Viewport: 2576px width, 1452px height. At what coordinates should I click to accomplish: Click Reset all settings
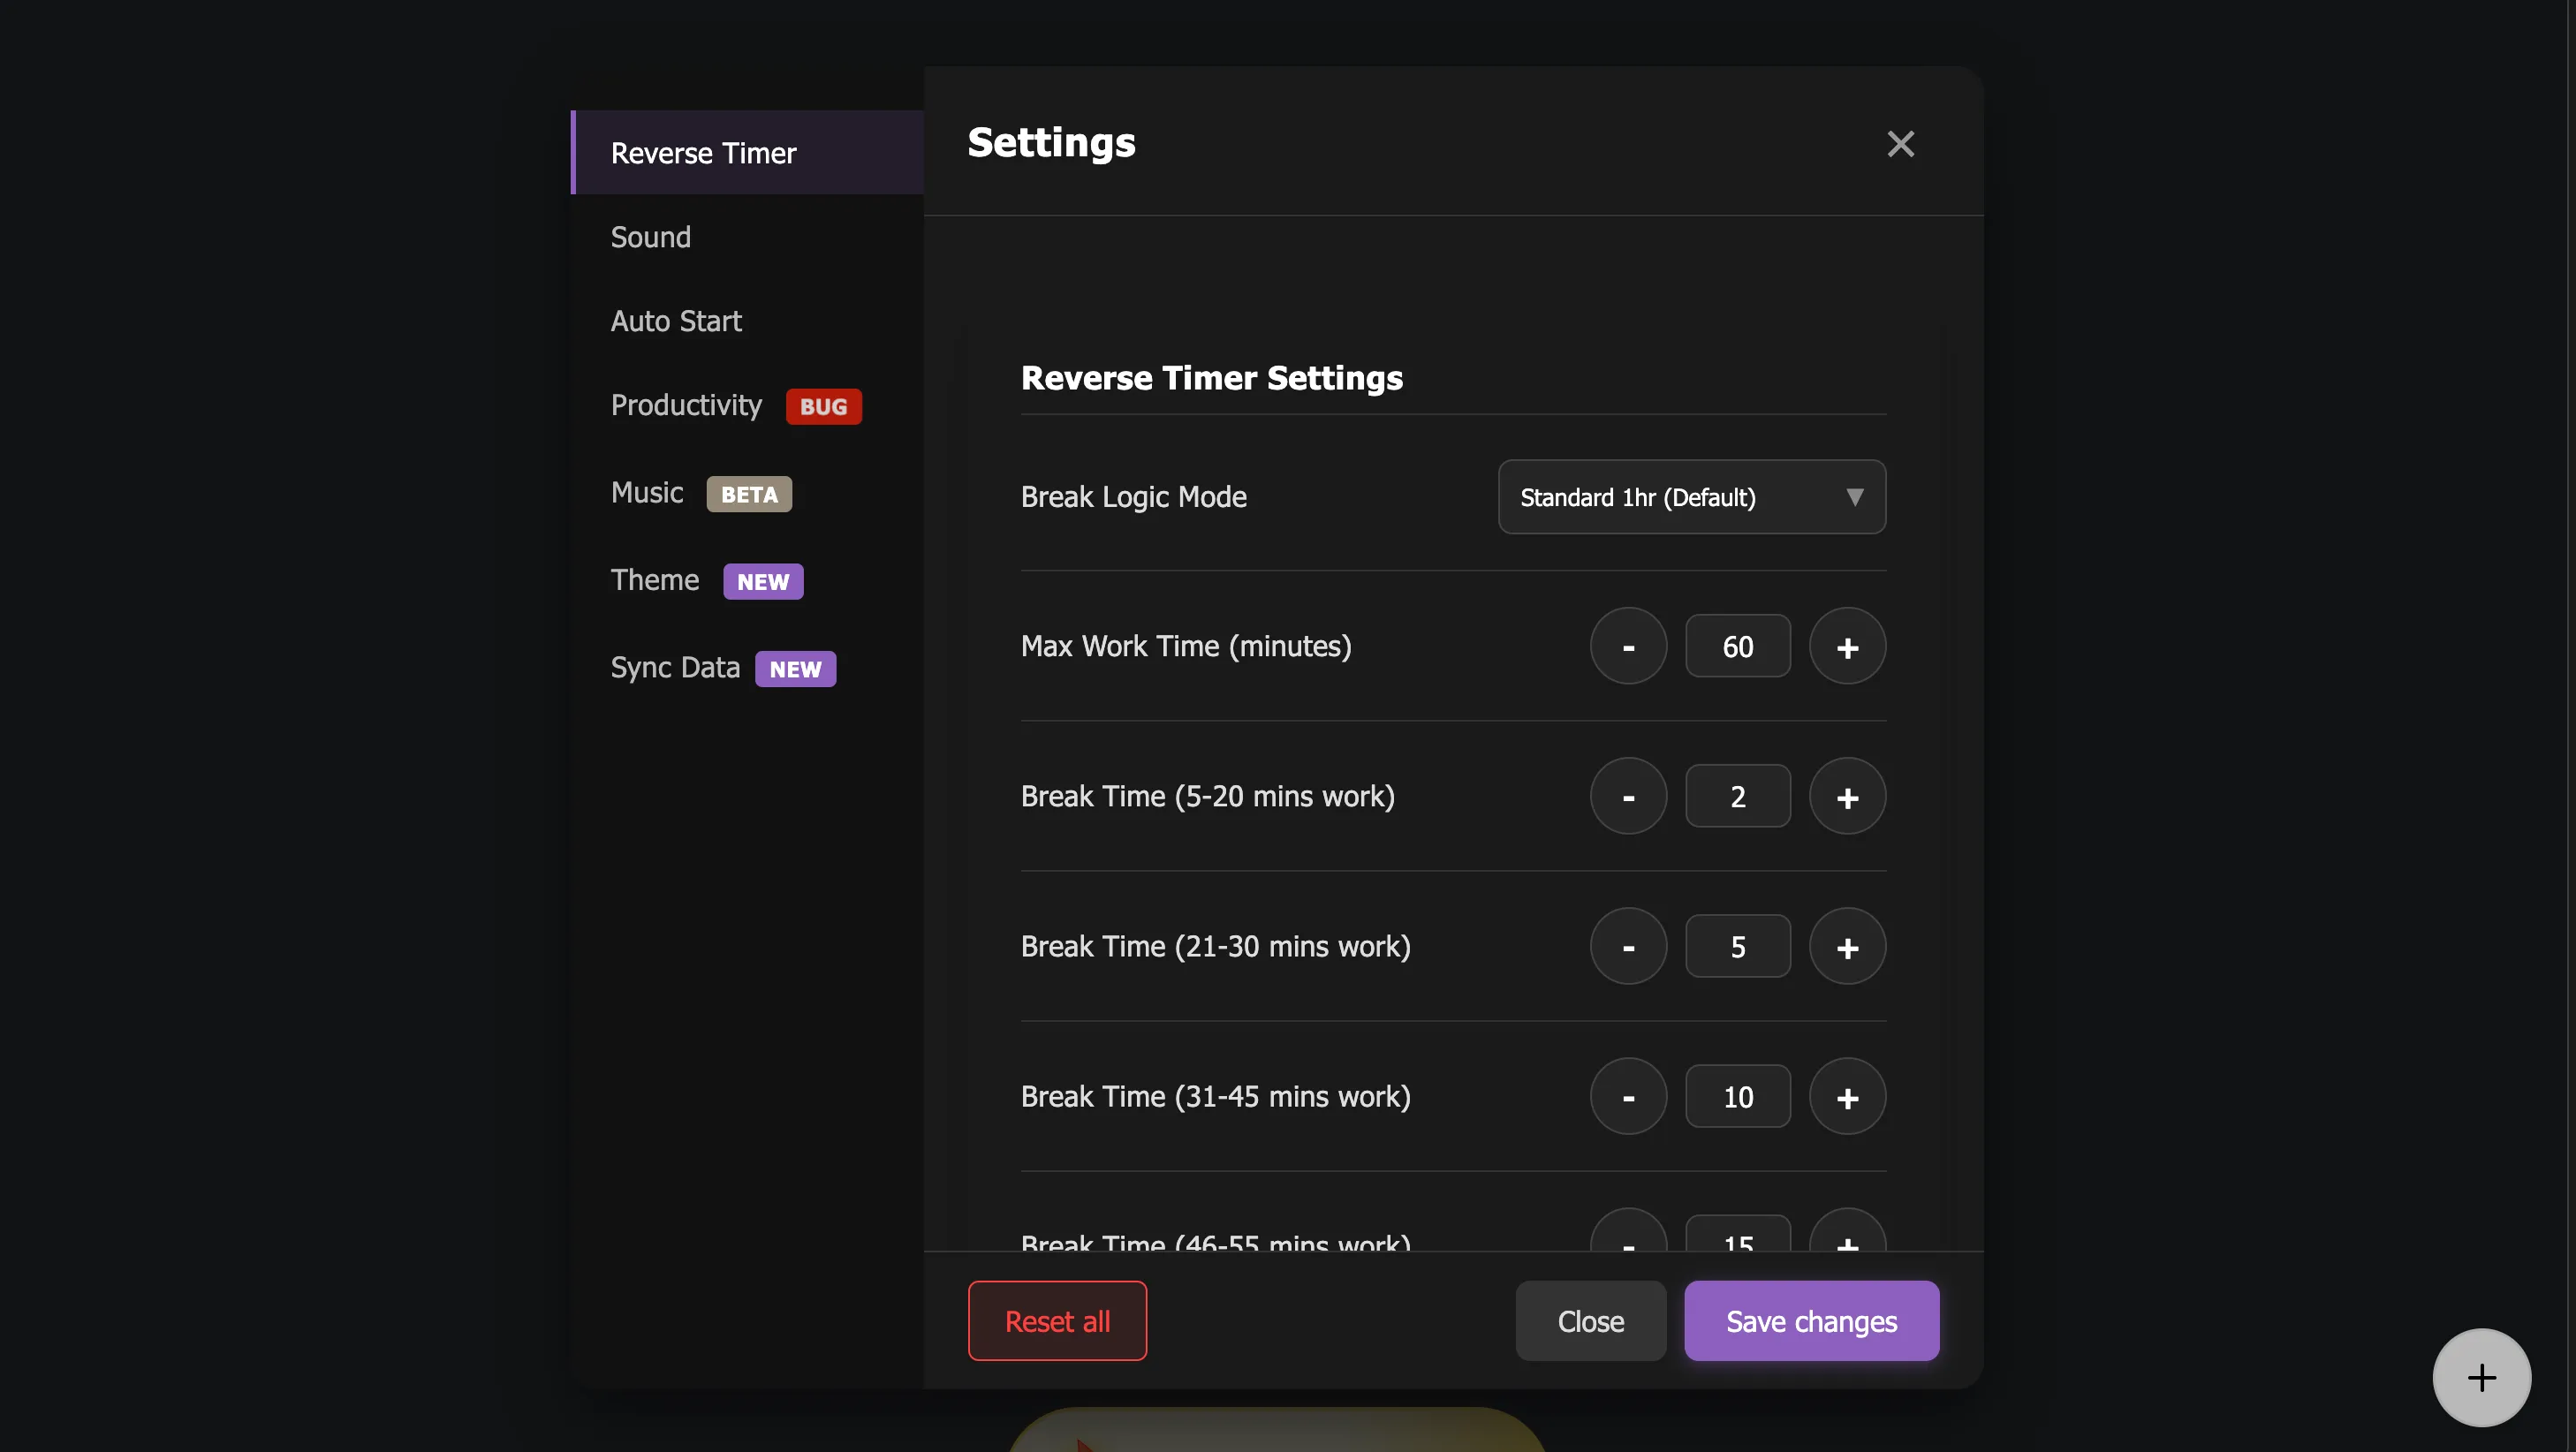click(1057, 1320)
